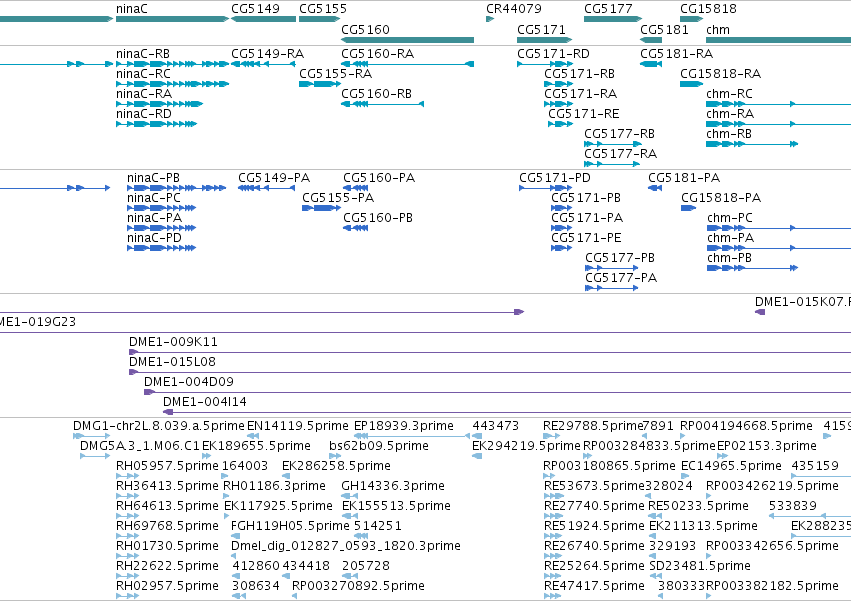The image size is (851, 601).
Task: Click EST FGH119H05.5prime
Action: click(x=290, y=526)
